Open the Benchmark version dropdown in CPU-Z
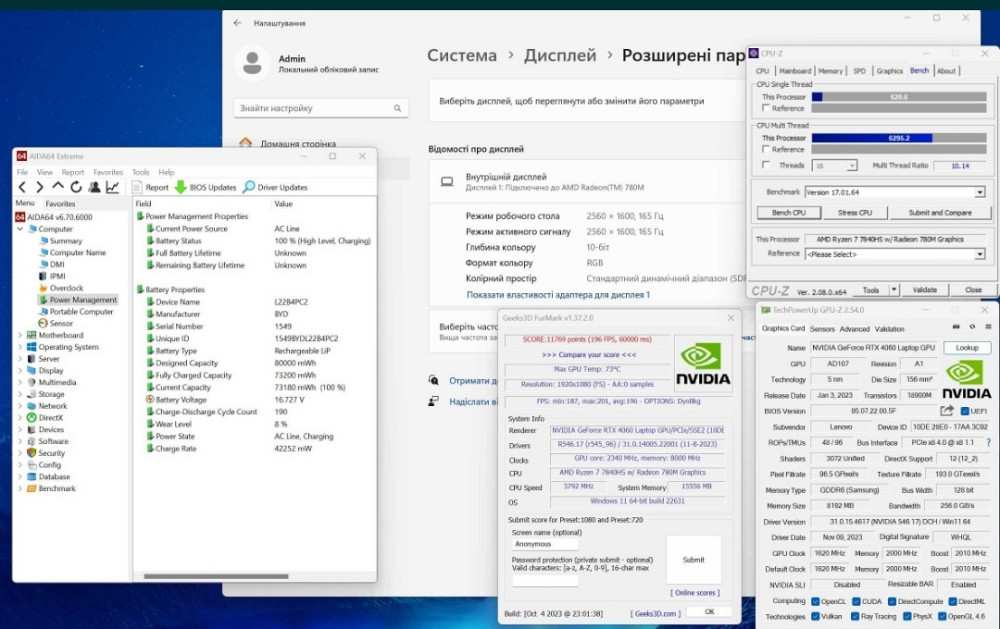This screenshot has height=629, width=1000. [x=979, y=192]
